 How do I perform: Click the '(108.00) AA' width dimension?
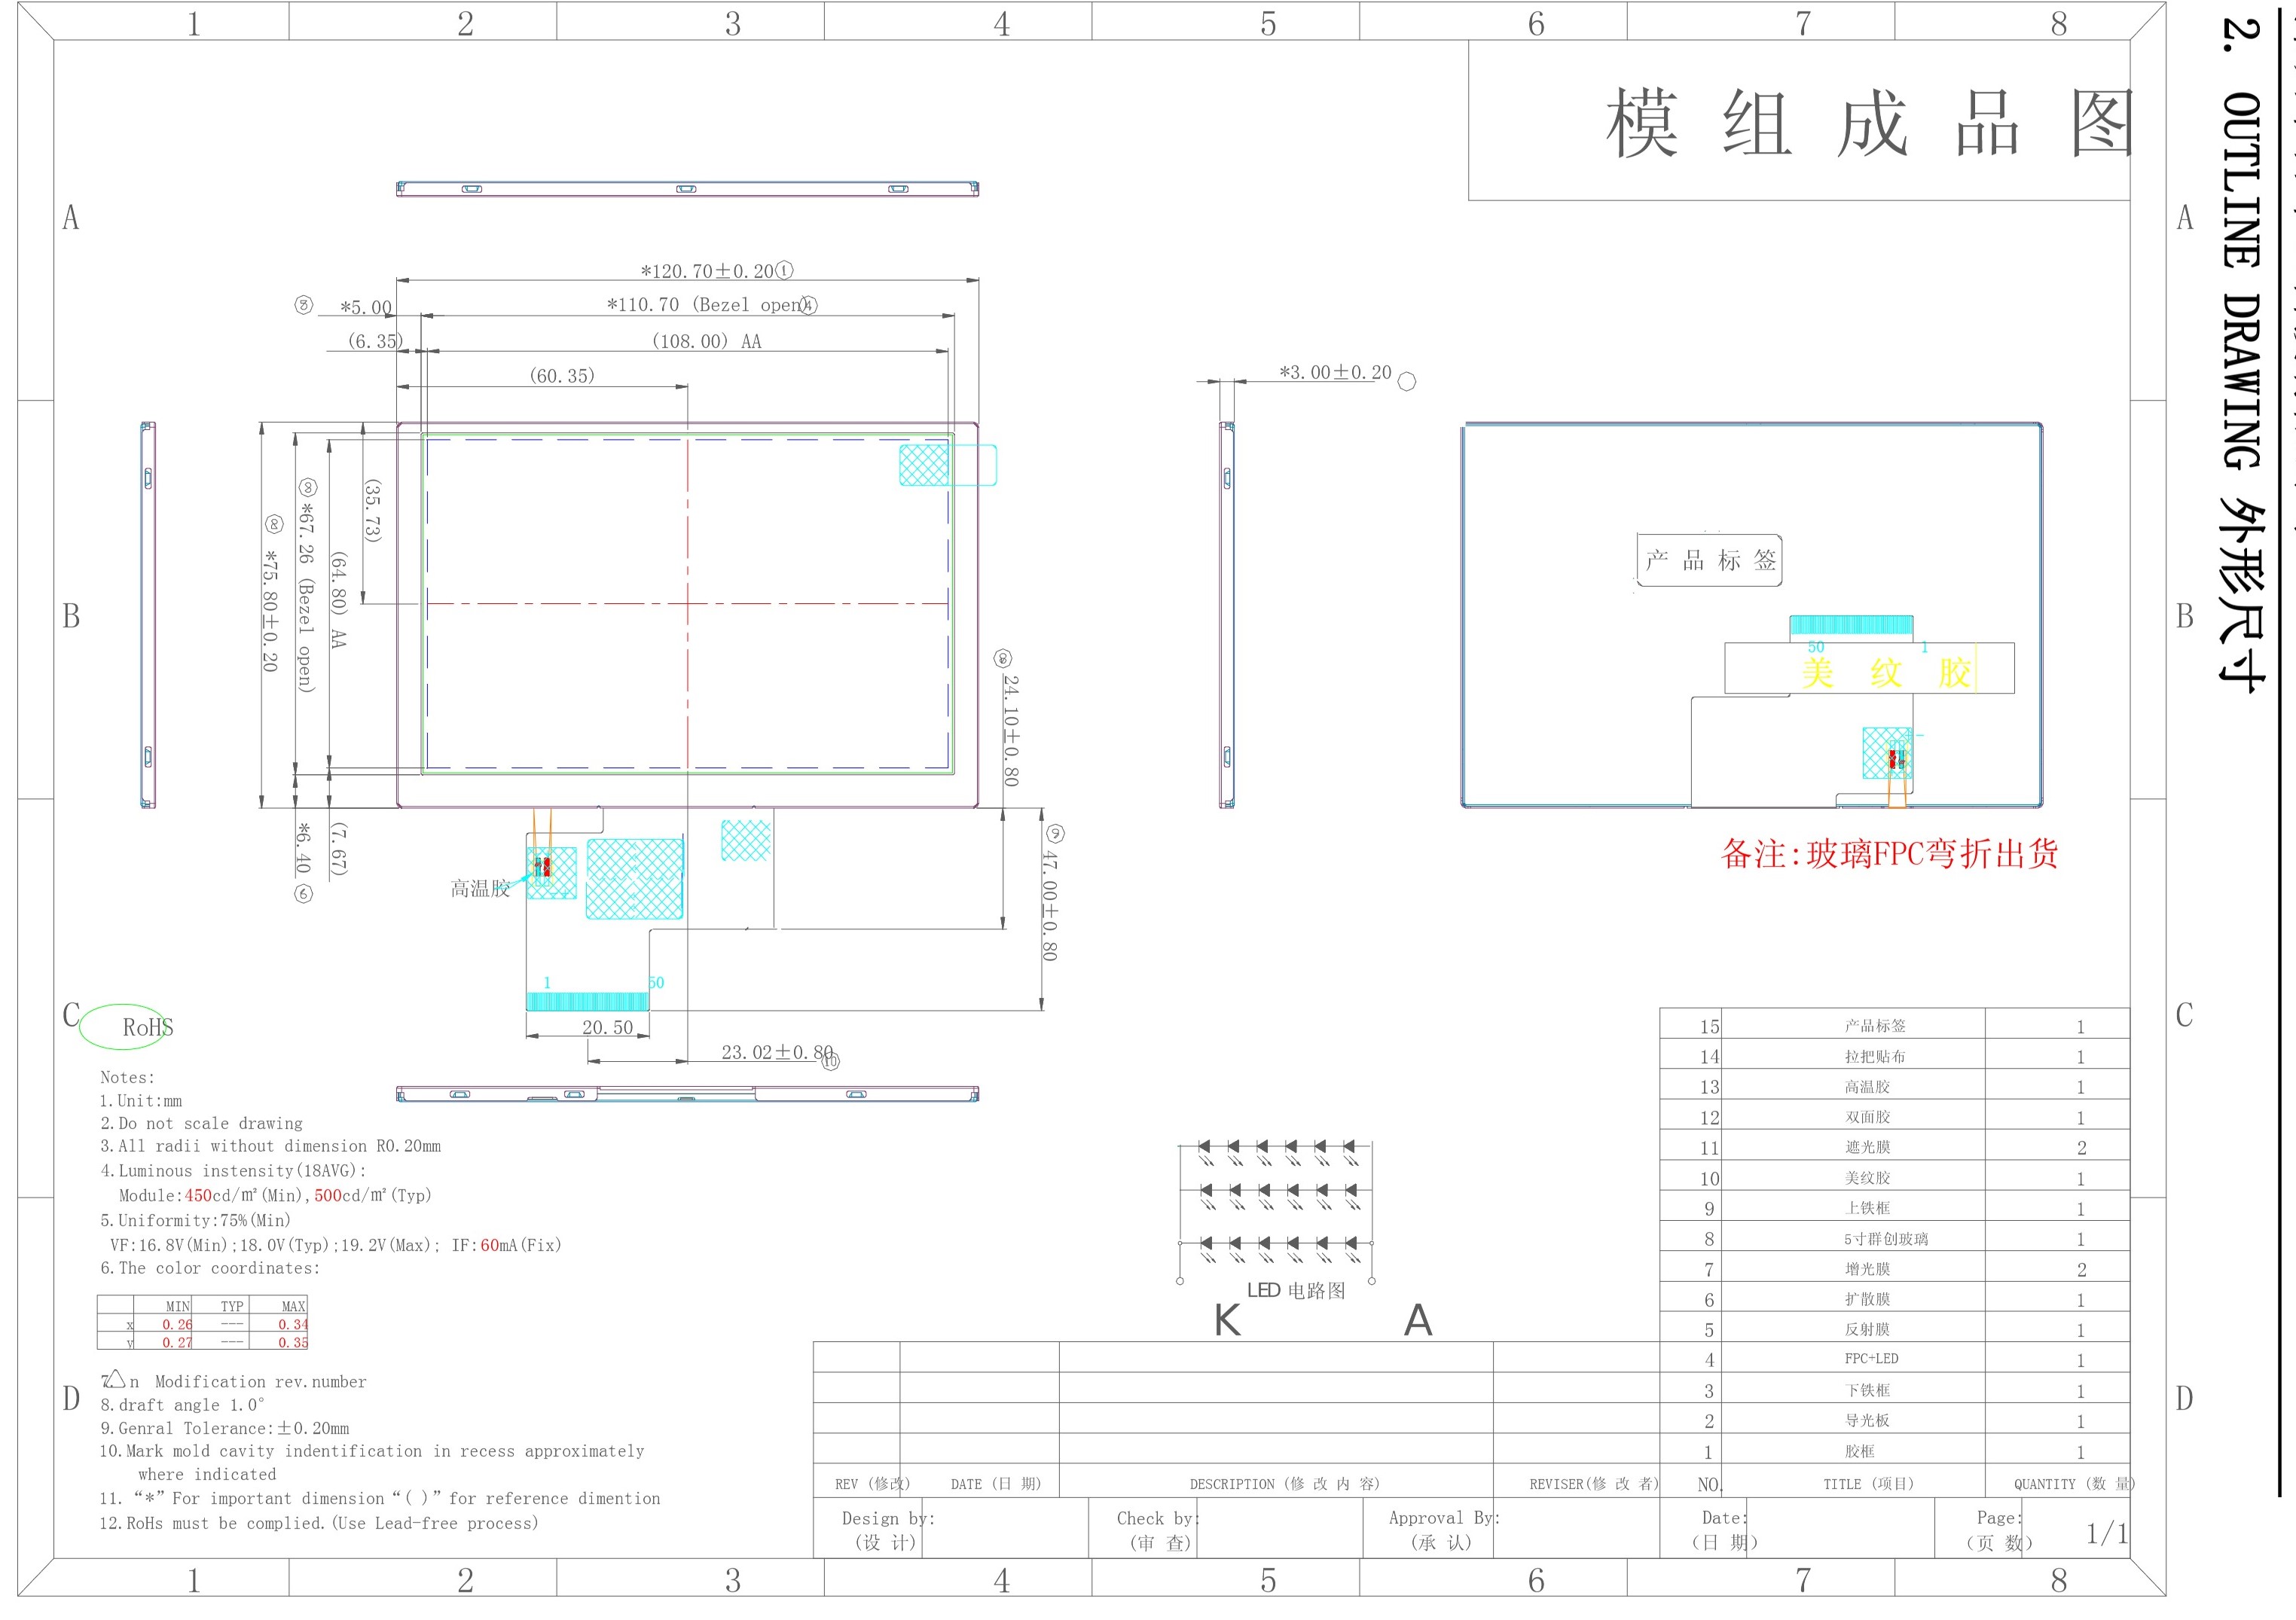[706, 341]
